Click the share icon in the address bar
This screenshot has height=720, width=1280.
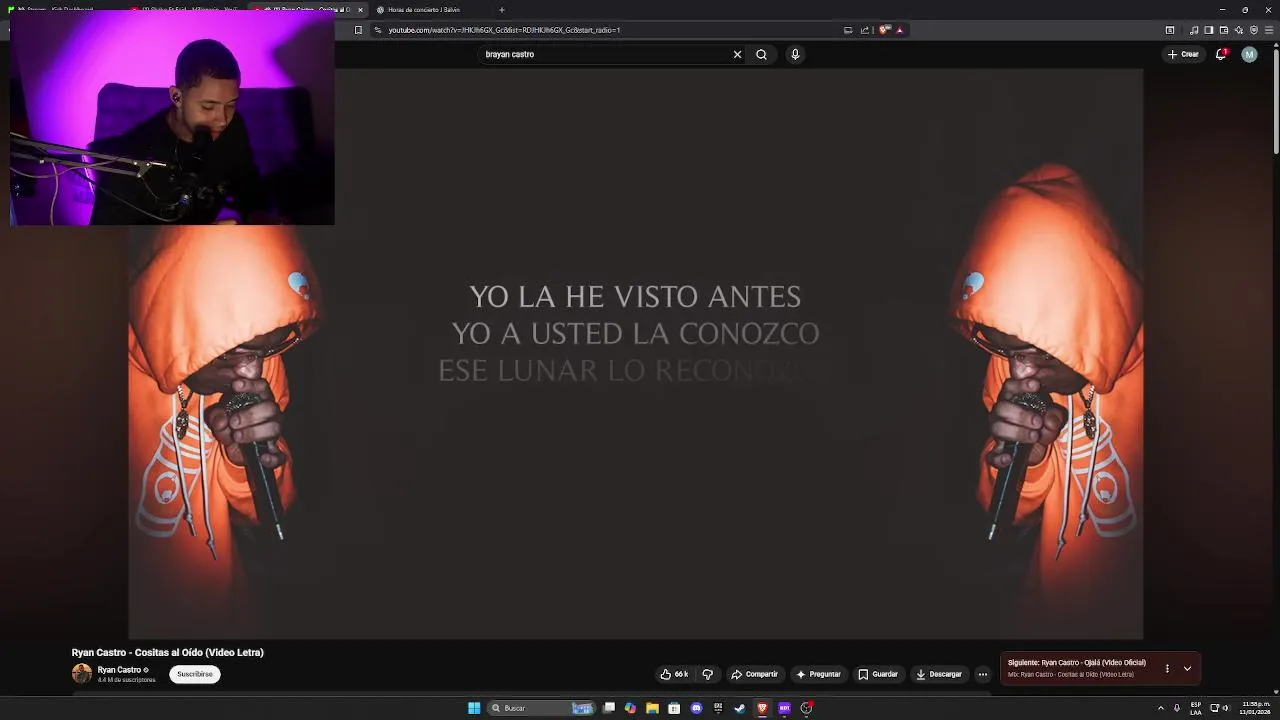click(x=865, y=30)
